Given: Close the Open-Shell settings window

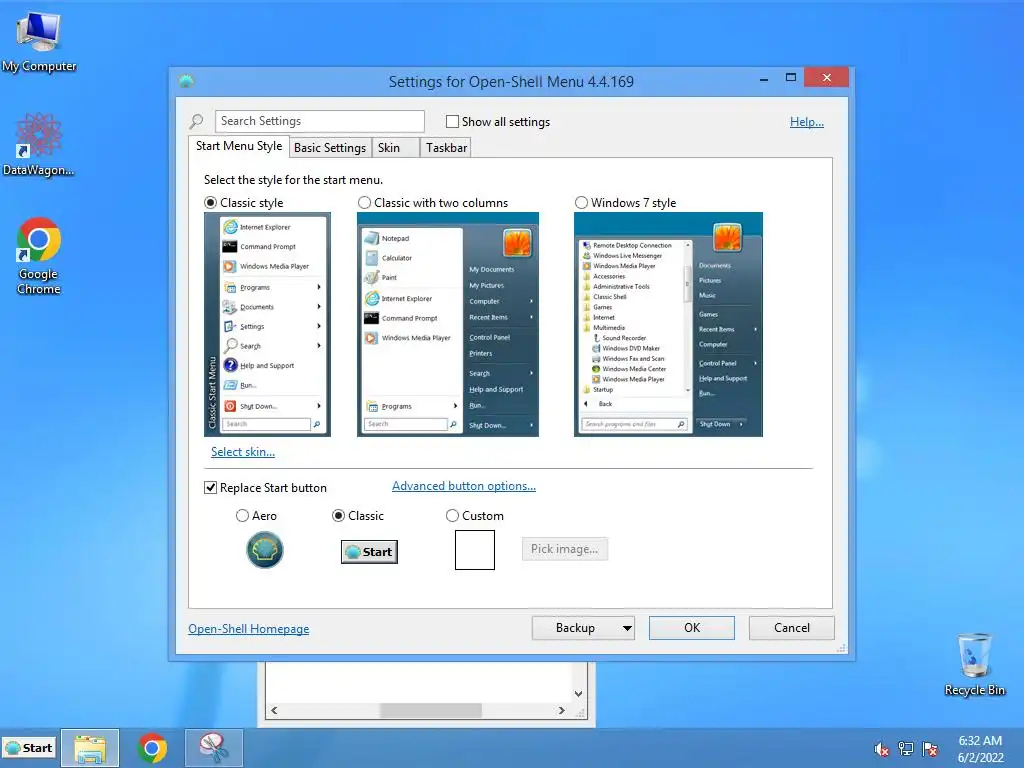Looking at the screenshot, I should pyautogui.click(x=827, y=78).
